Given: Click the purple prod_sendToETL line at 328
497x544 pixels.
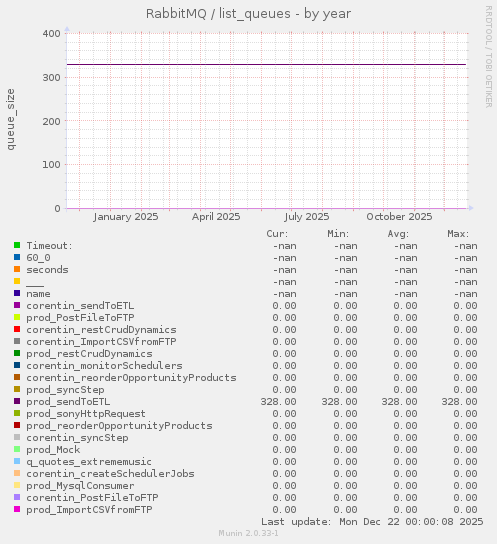Looking at the screenshot, I should click(x=266, y=65).
